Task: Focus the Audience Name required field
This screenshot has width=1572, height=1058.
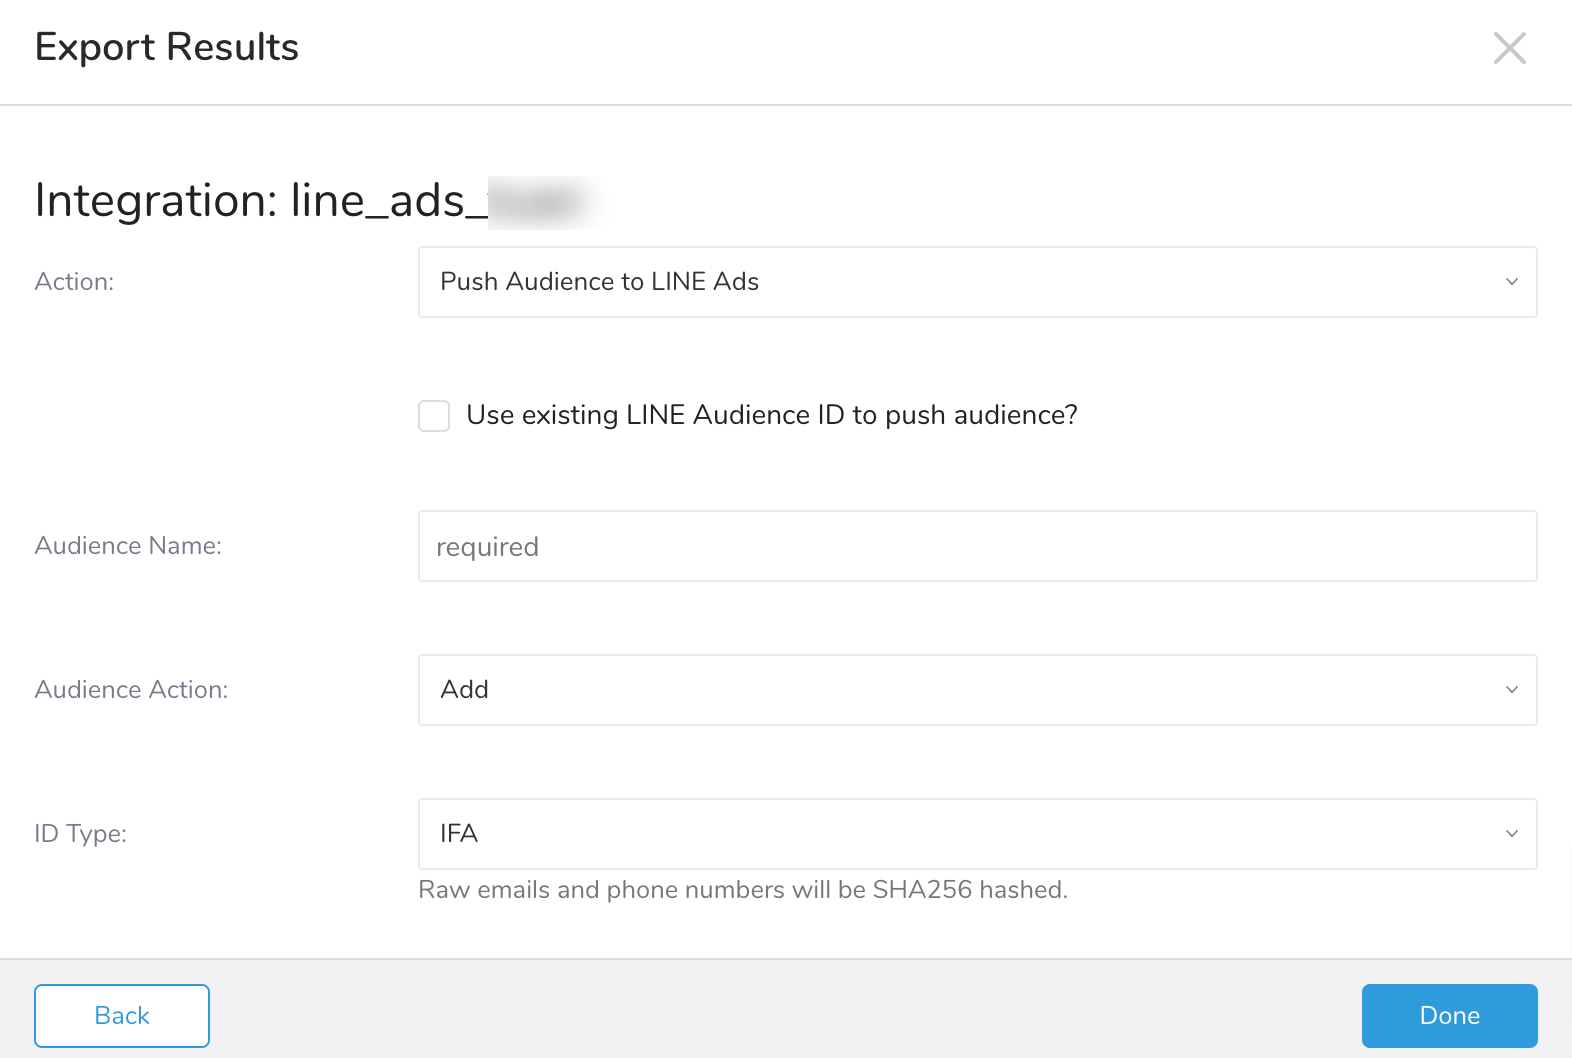Action: click(976, 546)
